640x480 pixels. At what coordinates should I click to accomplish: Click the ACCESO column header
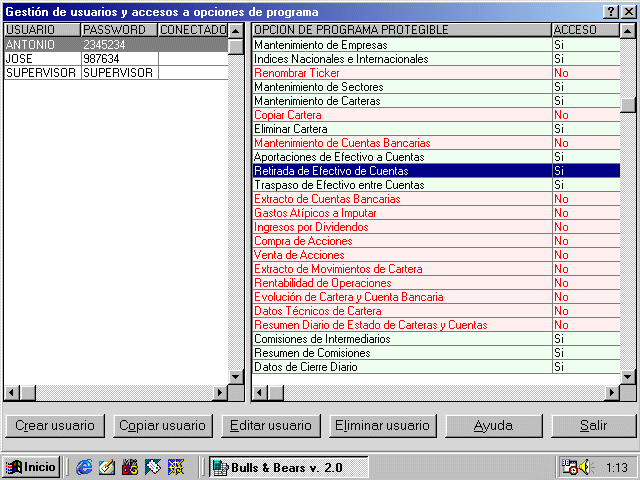point(586,30)
